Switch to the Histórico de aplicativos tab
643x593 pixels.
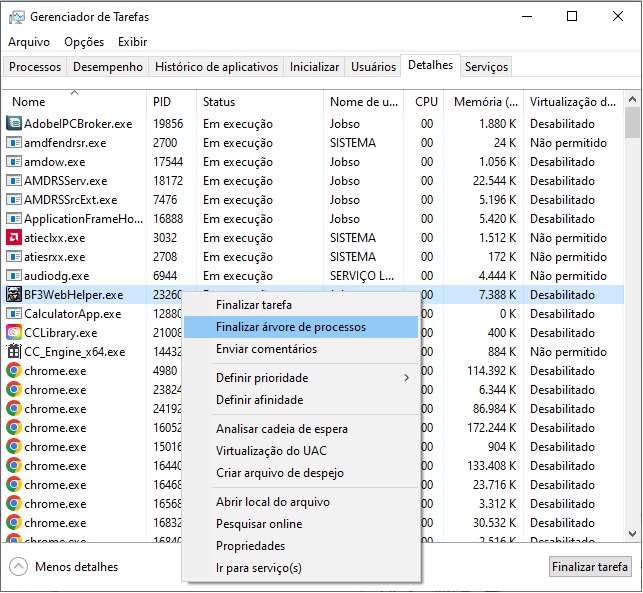[x=217, y=66]
